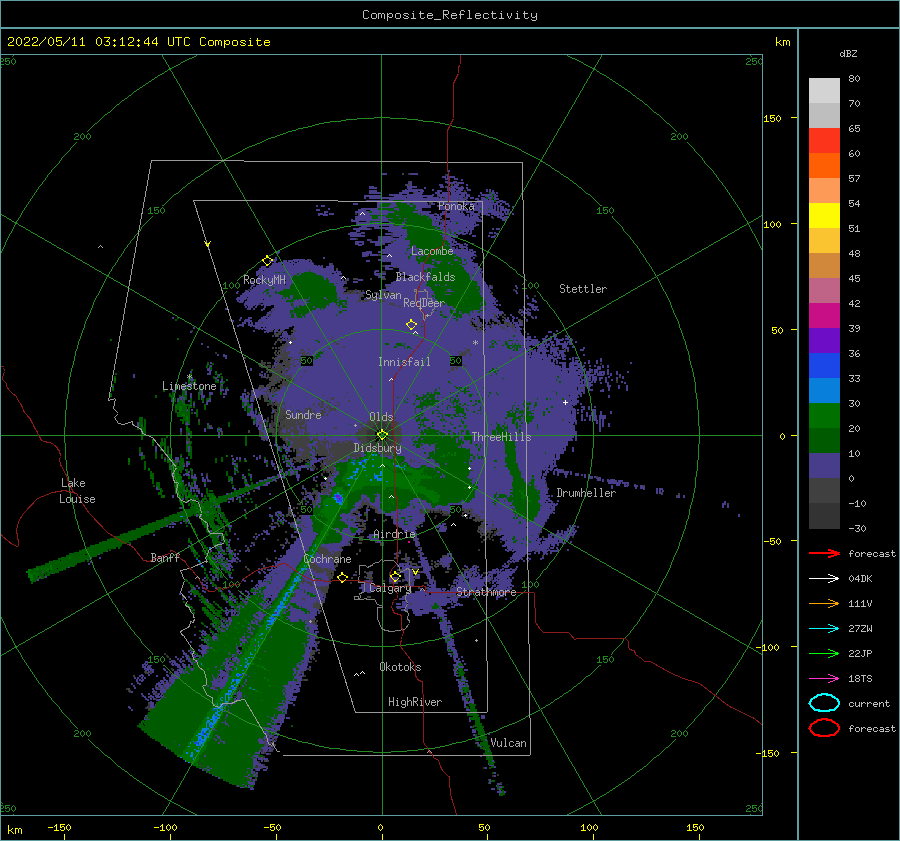Click the Lacombe city label

pyautogui.click(x=432, y=251)
